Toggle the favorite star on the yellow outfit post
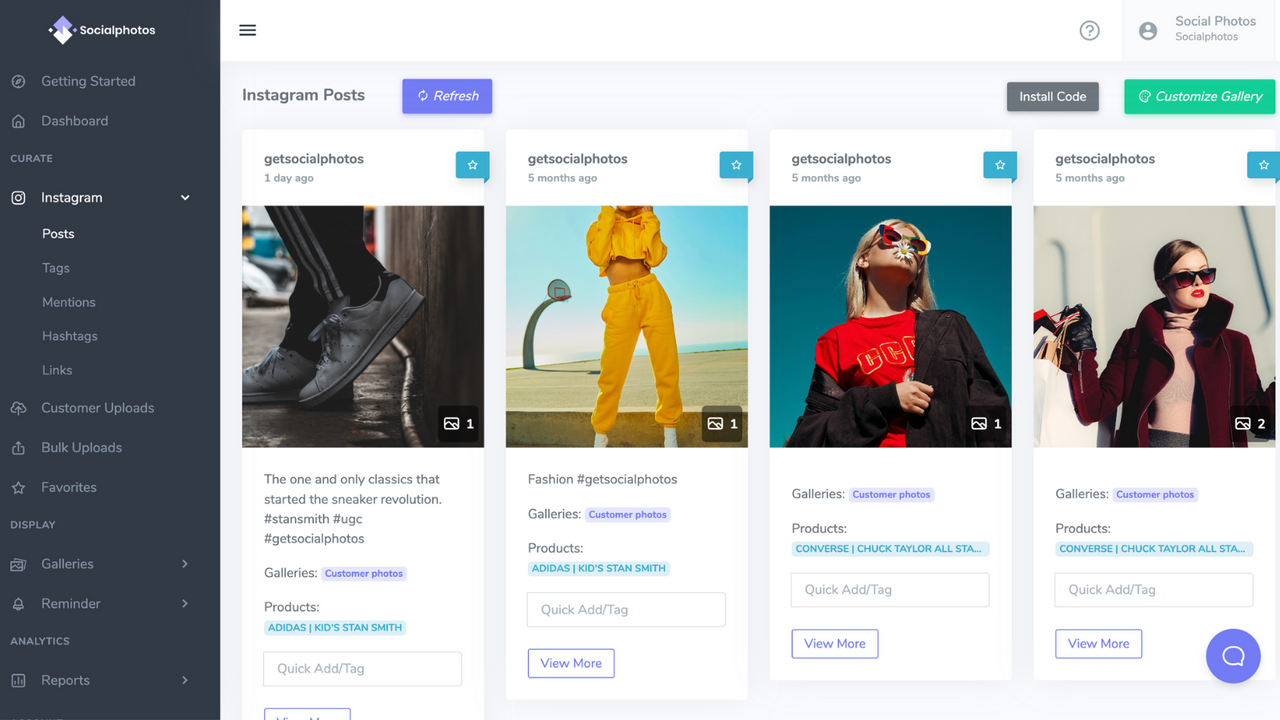 point(736,165)
